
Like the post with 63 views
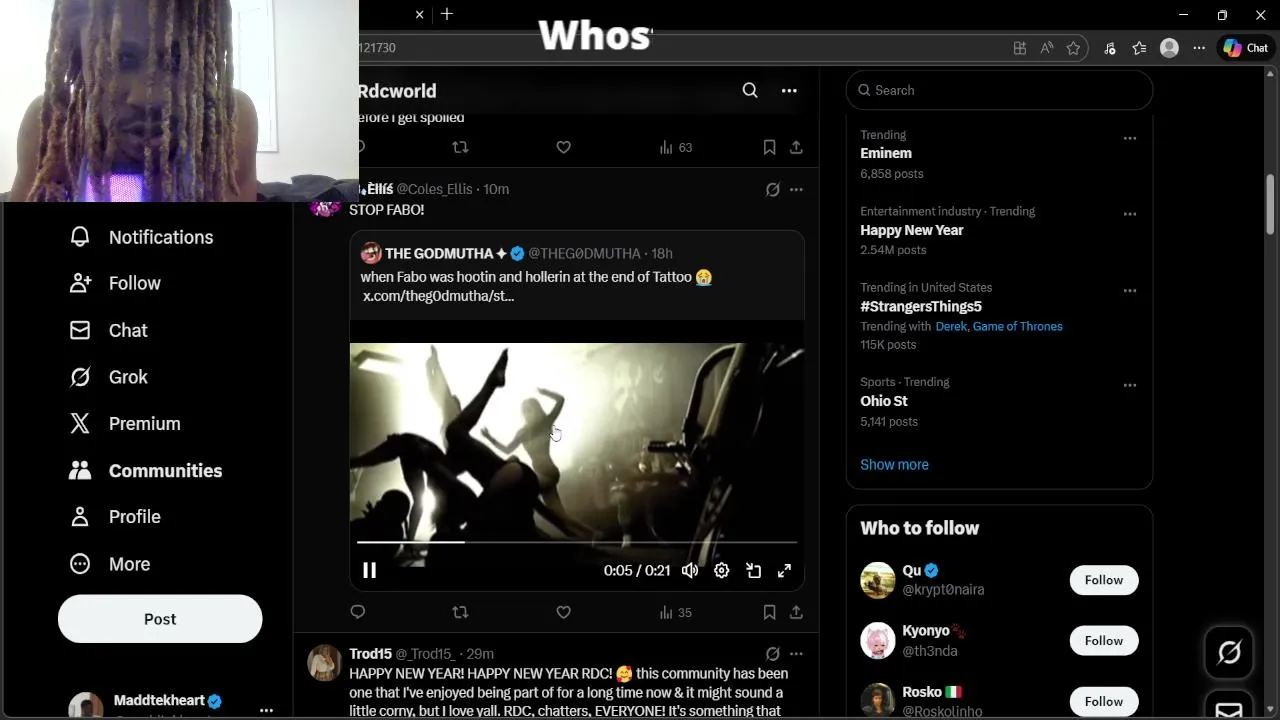point(563,147)
